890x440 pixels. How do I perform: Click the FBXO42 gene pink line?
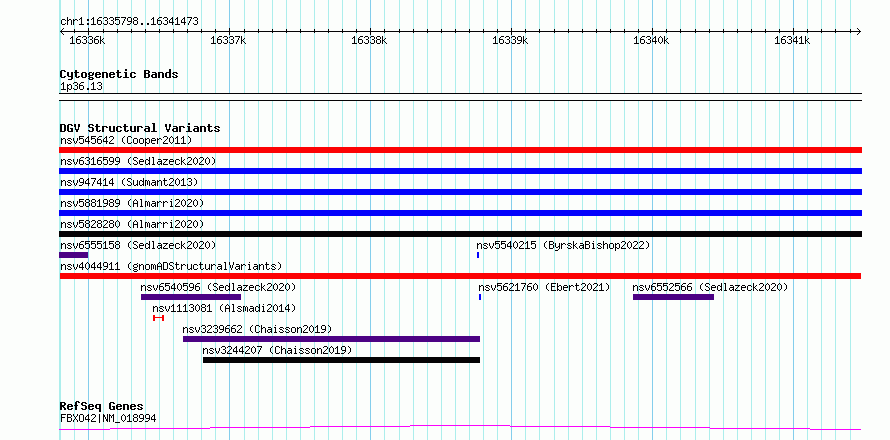(460, 428)
